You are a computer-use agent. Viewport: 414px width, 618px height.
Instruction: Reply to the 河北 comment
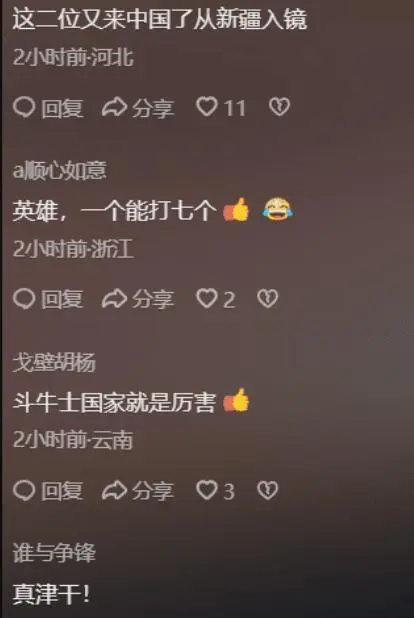coord(48,108)
